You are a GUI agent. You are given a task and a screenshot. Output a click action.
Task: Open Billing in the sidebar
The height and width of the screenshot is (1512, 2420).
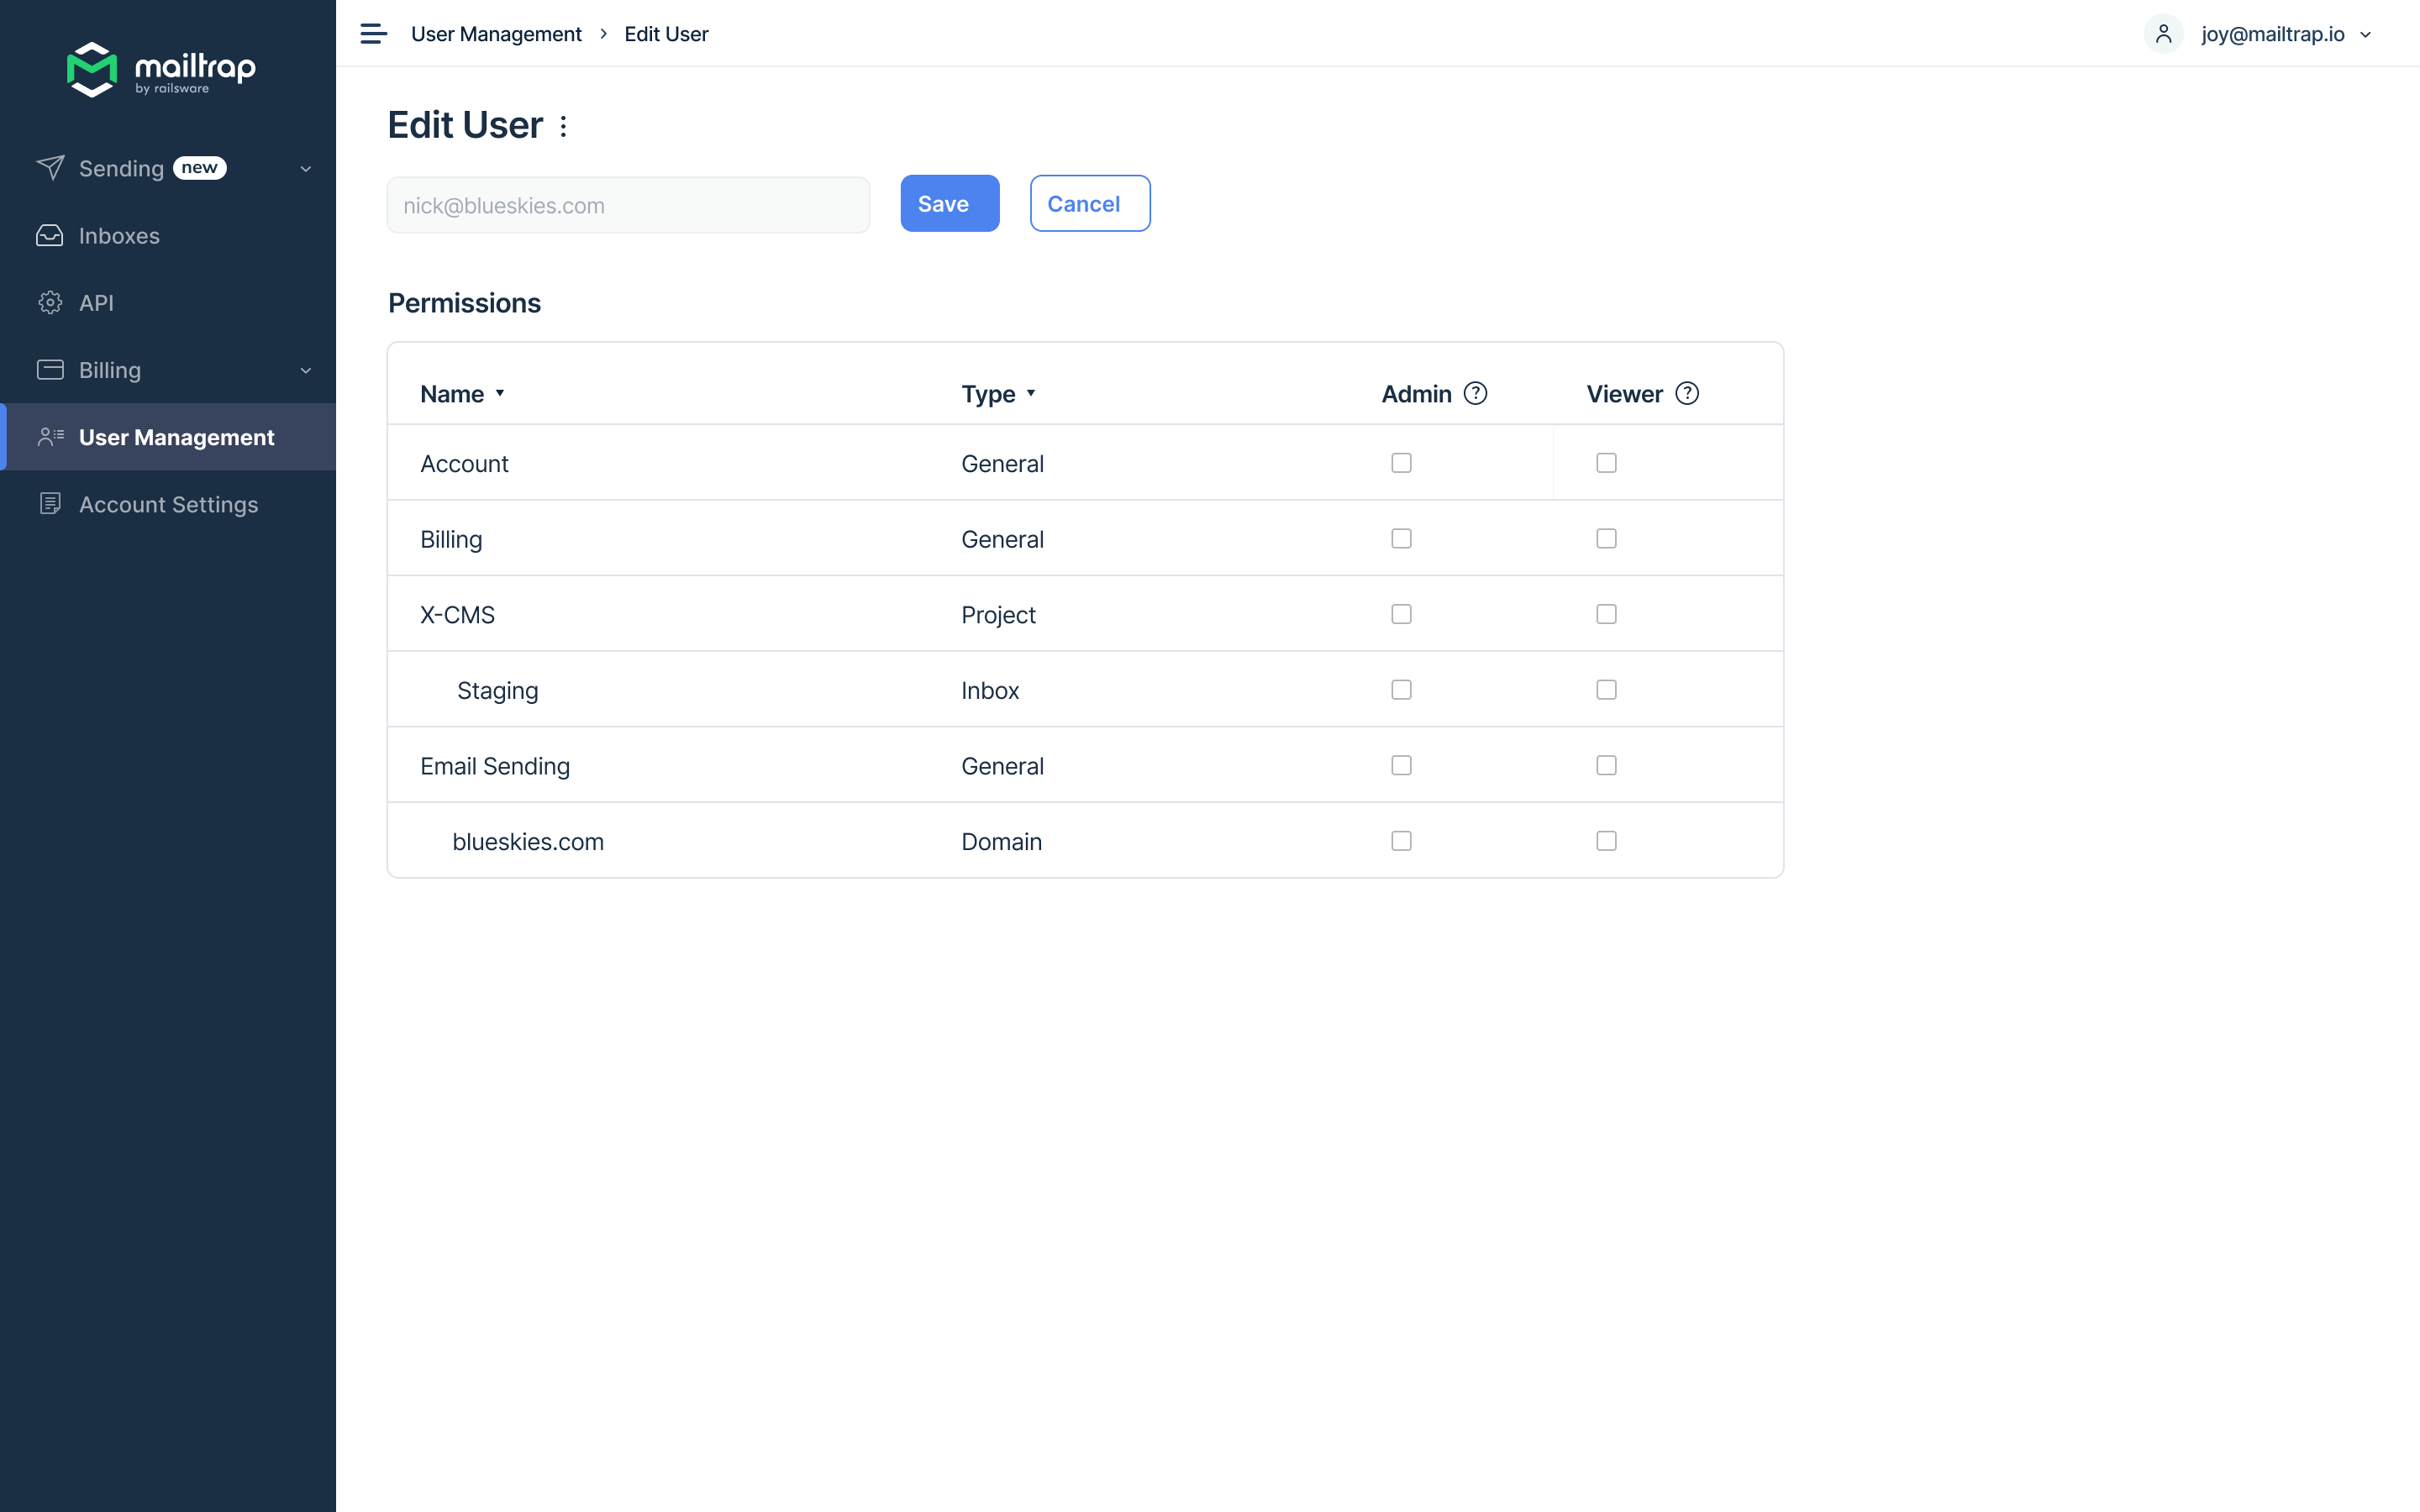(x=168, y=370)
